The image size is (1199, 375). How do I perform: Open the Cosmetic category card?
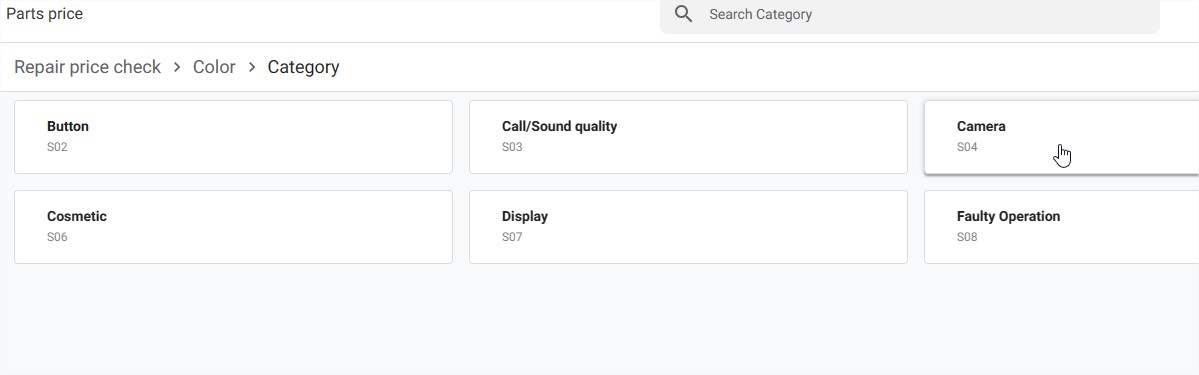(233, 227)
